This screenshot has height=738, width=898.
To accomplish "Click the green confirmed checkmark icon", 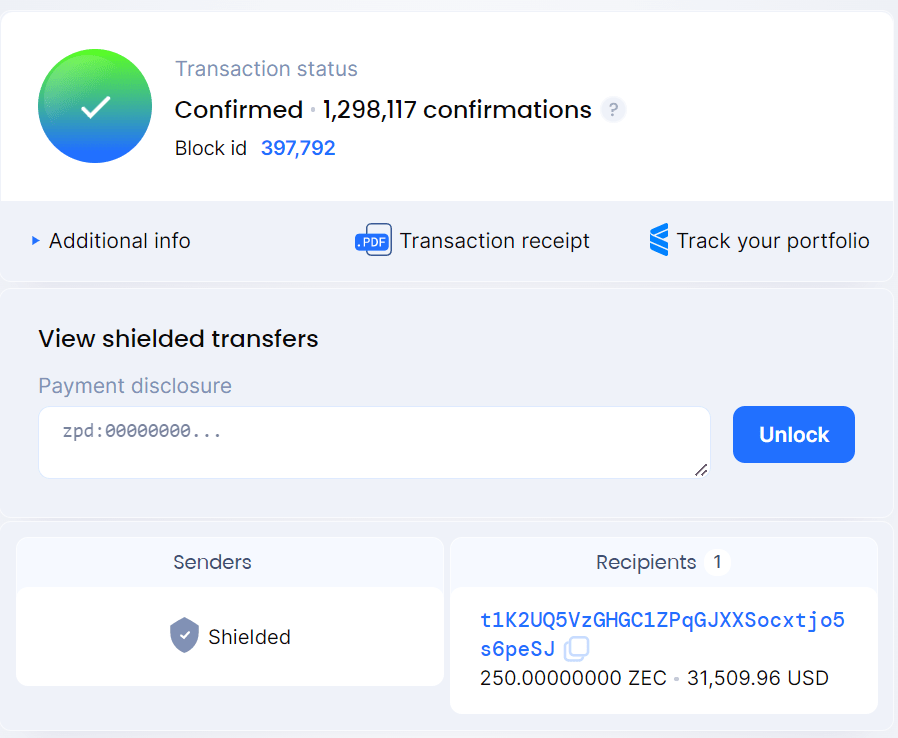I will 95,106.
